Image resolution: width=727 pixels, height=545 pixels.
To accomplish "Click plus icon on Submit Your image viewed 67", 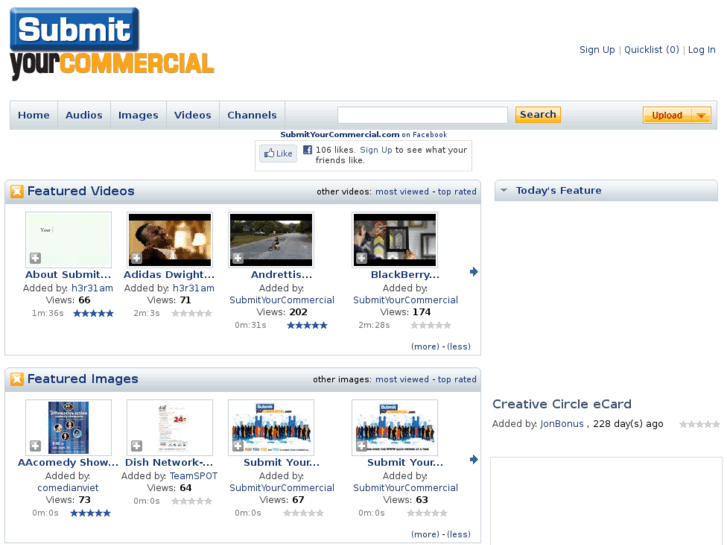I will pyautogui.click(x=238, y=446).
